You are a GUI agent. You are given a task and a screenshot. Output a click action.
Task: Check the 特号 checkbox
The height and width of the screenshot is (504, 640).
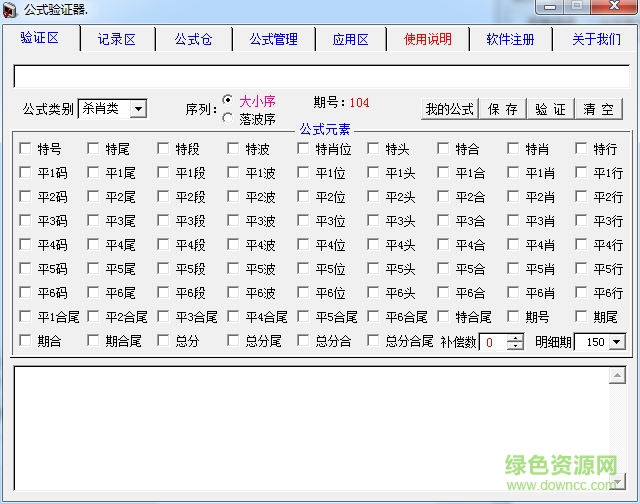click(x=25, y=149)
